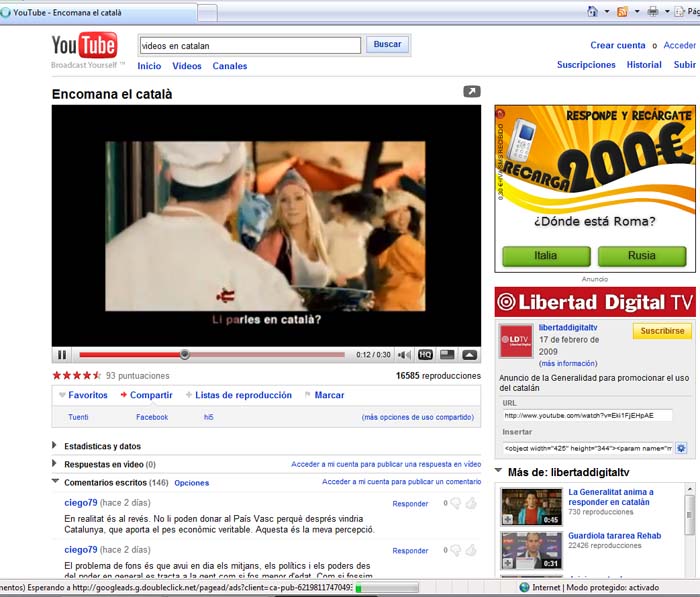This screenshot has width=700, height=597.
Task: Share the video on Facebook
Action: (152, 417)
